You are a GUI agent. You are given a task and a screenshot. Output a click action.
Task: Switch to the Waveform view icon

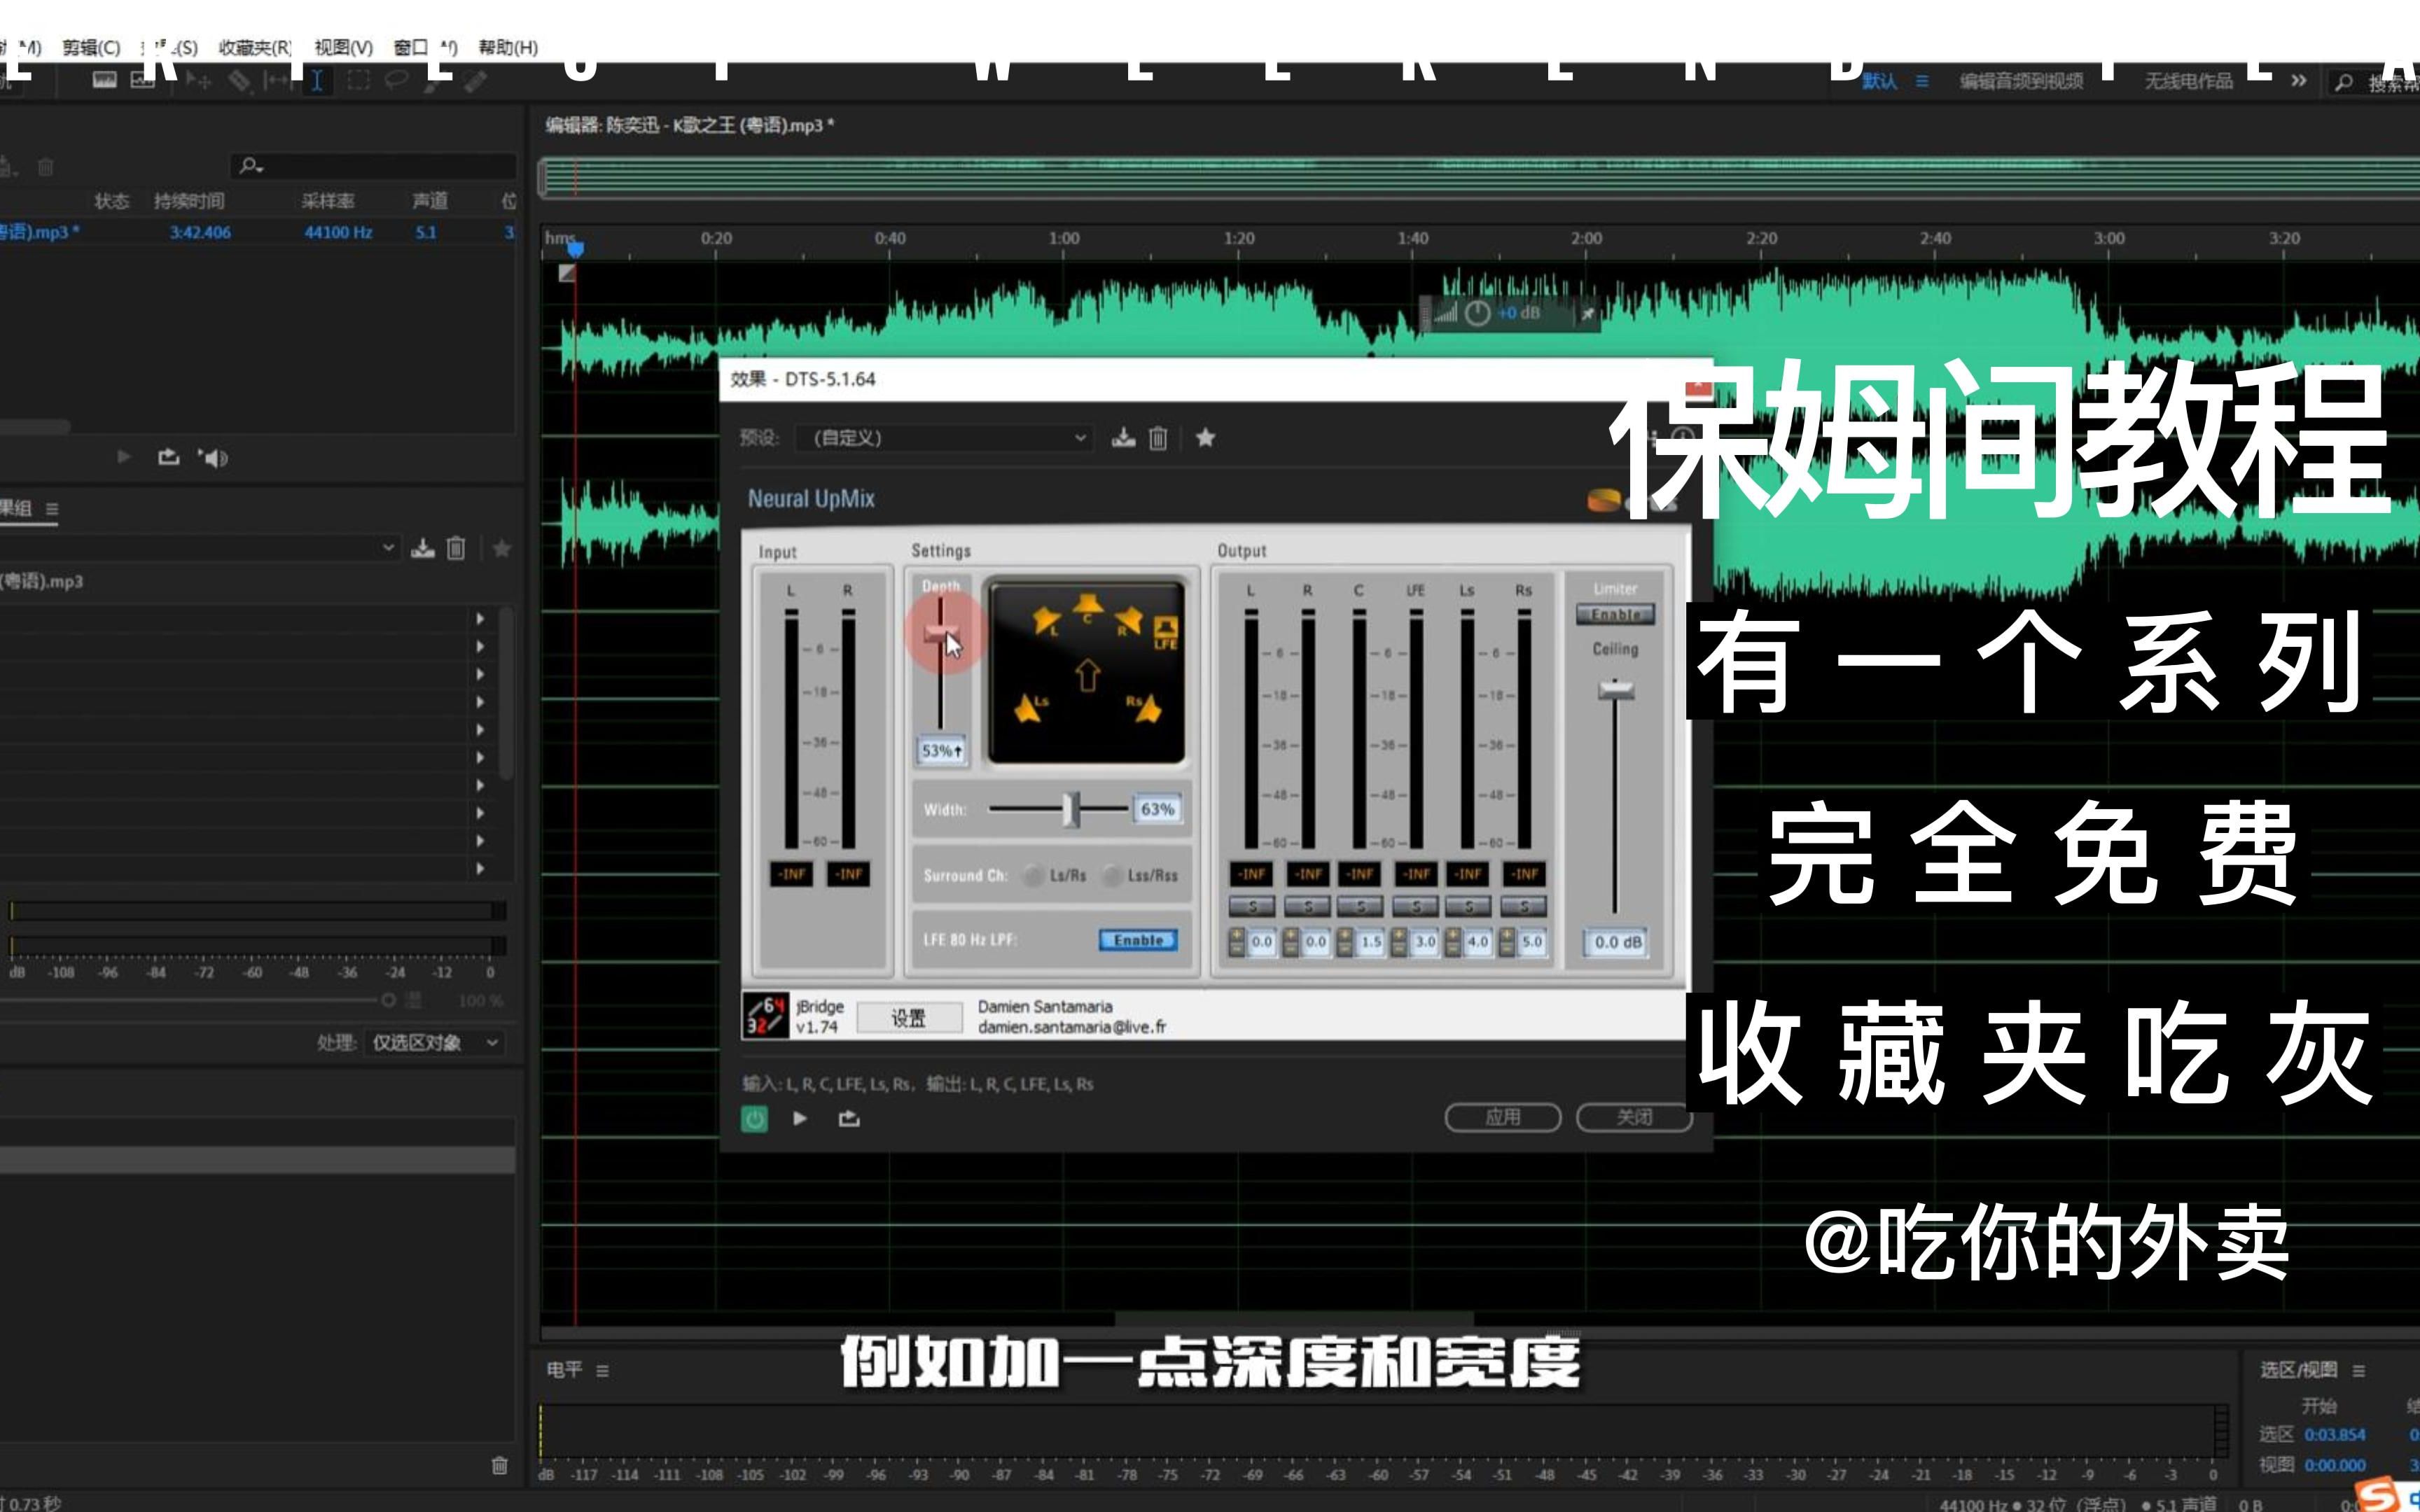click(105, 79)
